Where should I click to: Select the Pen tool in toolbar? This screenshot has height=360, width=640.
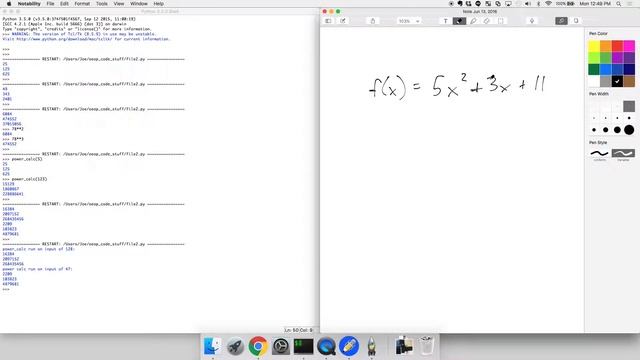tap(459, 21)
